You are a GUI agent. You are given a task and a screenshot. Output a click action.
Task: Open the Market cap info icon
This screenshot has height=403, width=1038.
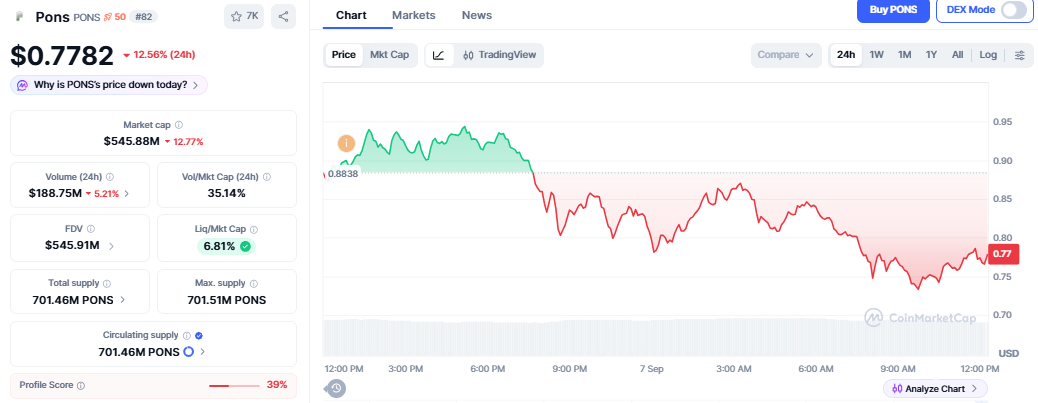179,124
